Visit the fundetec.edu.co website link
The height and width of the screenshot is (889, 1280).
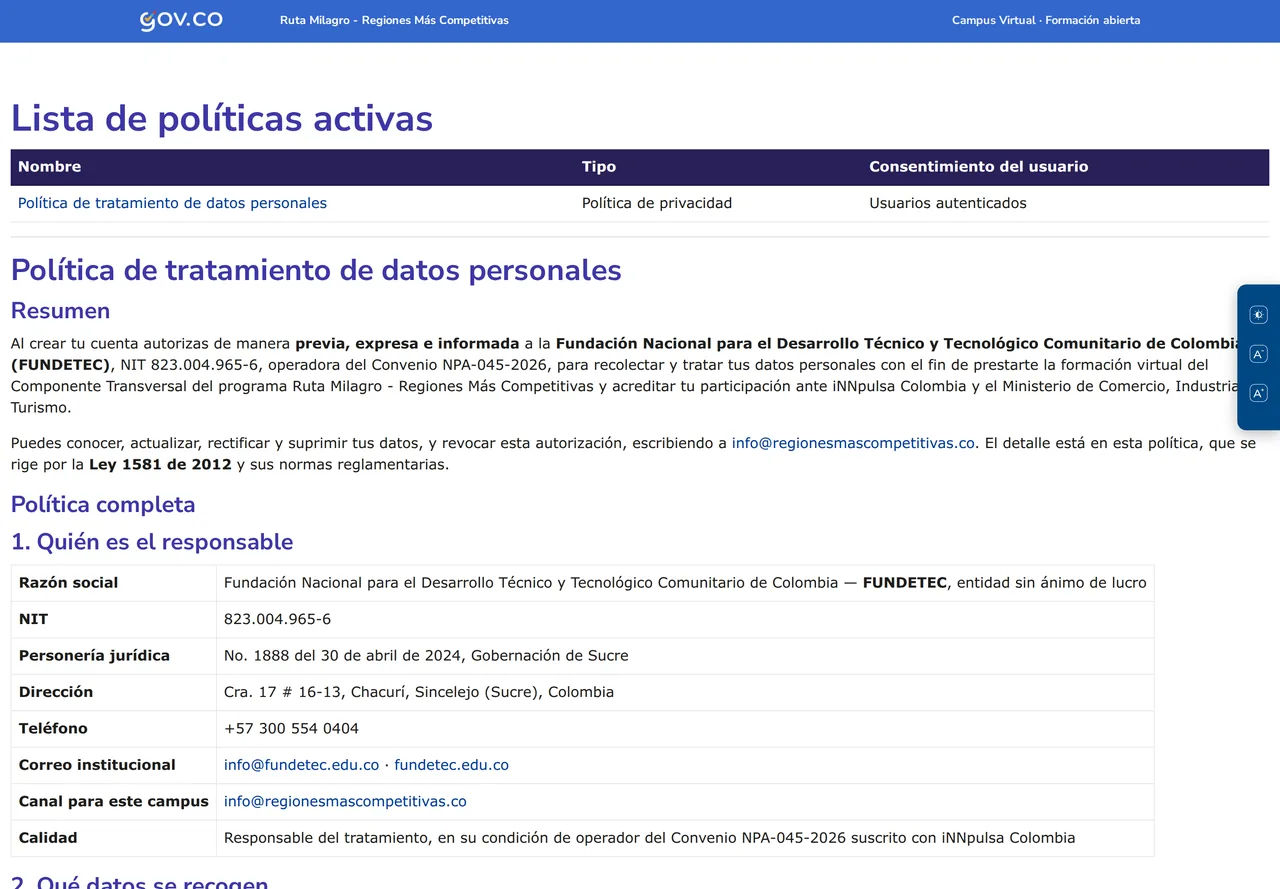click(x=451, y=765)
